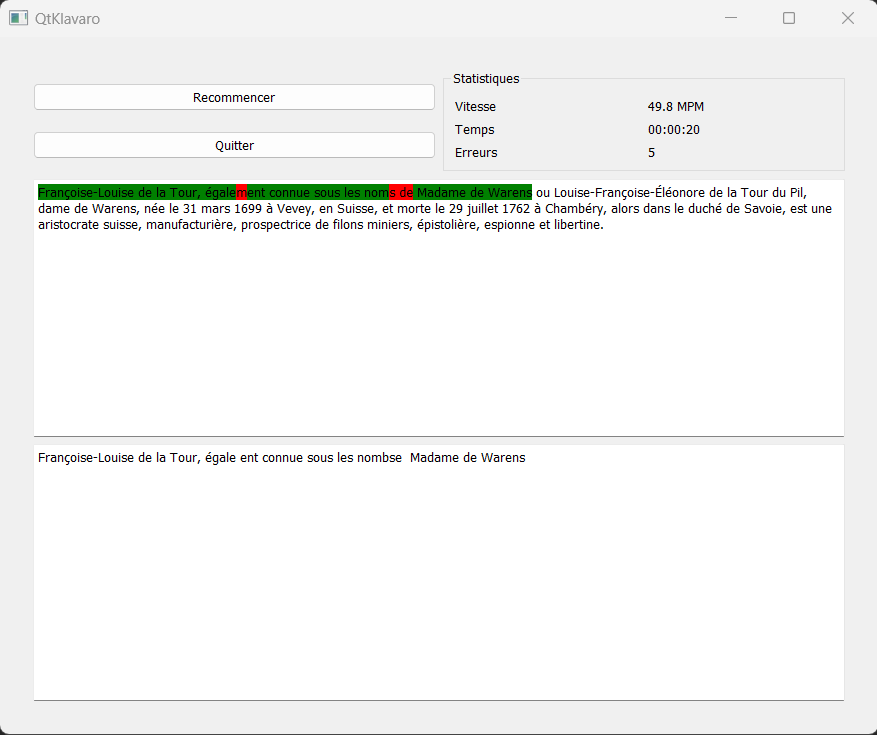Select the Temps value 00:00:20
The height and width of the screenshot is (735, 877).
[x=673, y=130]
